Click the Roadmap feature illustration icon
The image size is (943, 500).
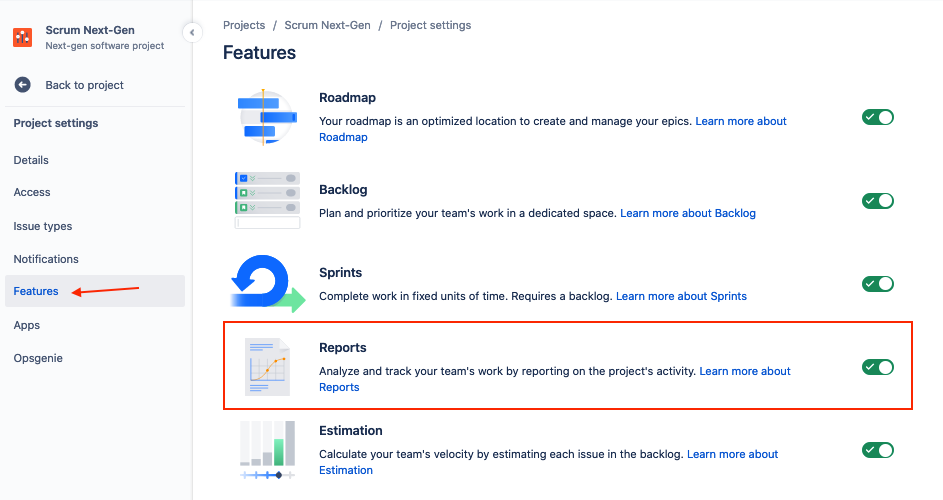265,117
